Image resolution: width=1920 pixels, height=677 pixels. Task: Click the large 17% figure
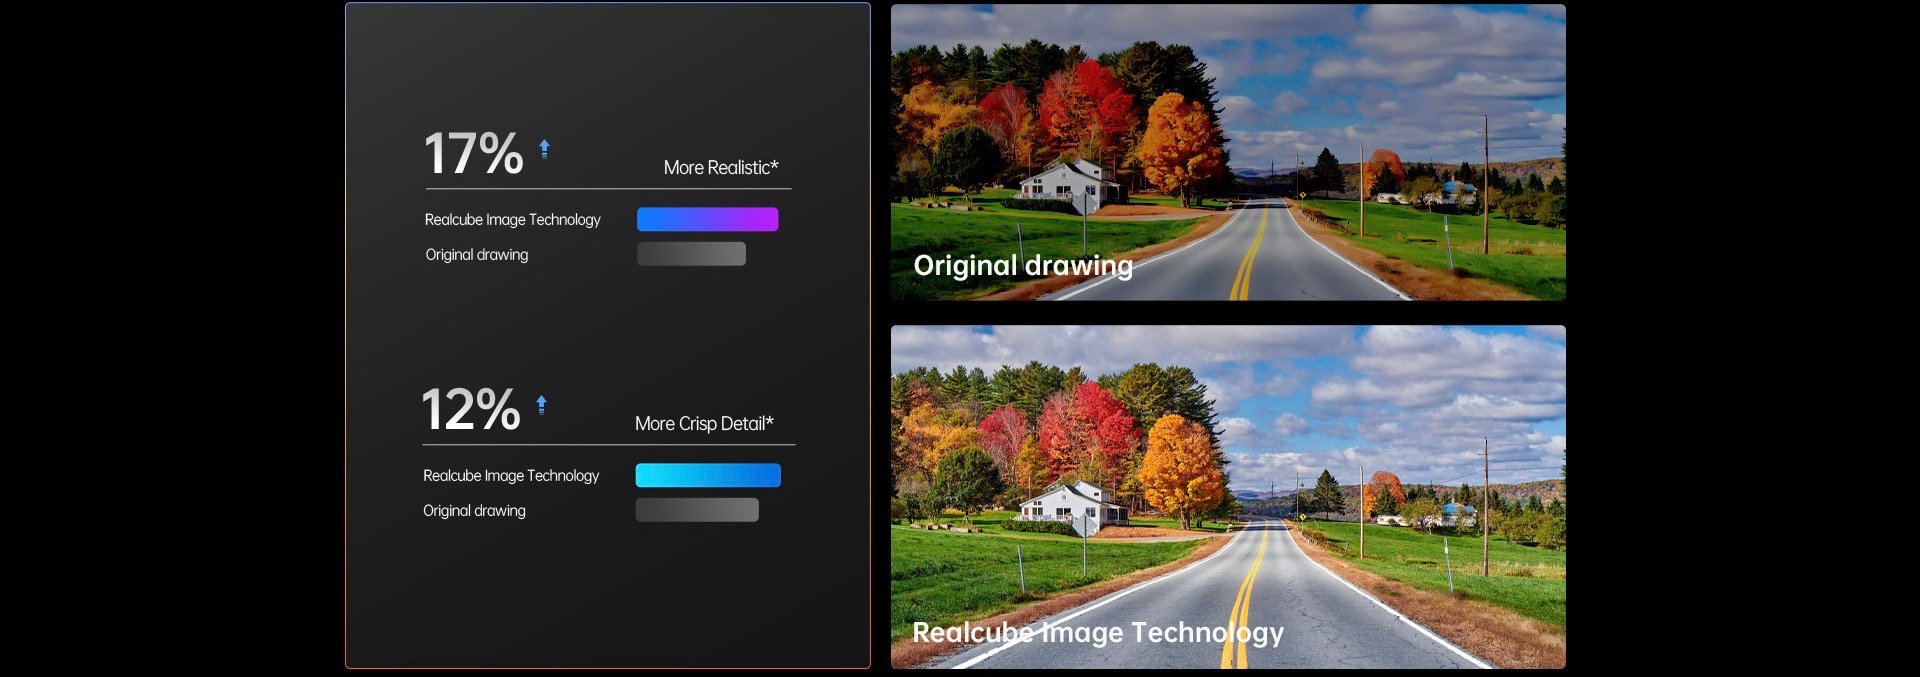pyautogui.click(x=473, y=154)
